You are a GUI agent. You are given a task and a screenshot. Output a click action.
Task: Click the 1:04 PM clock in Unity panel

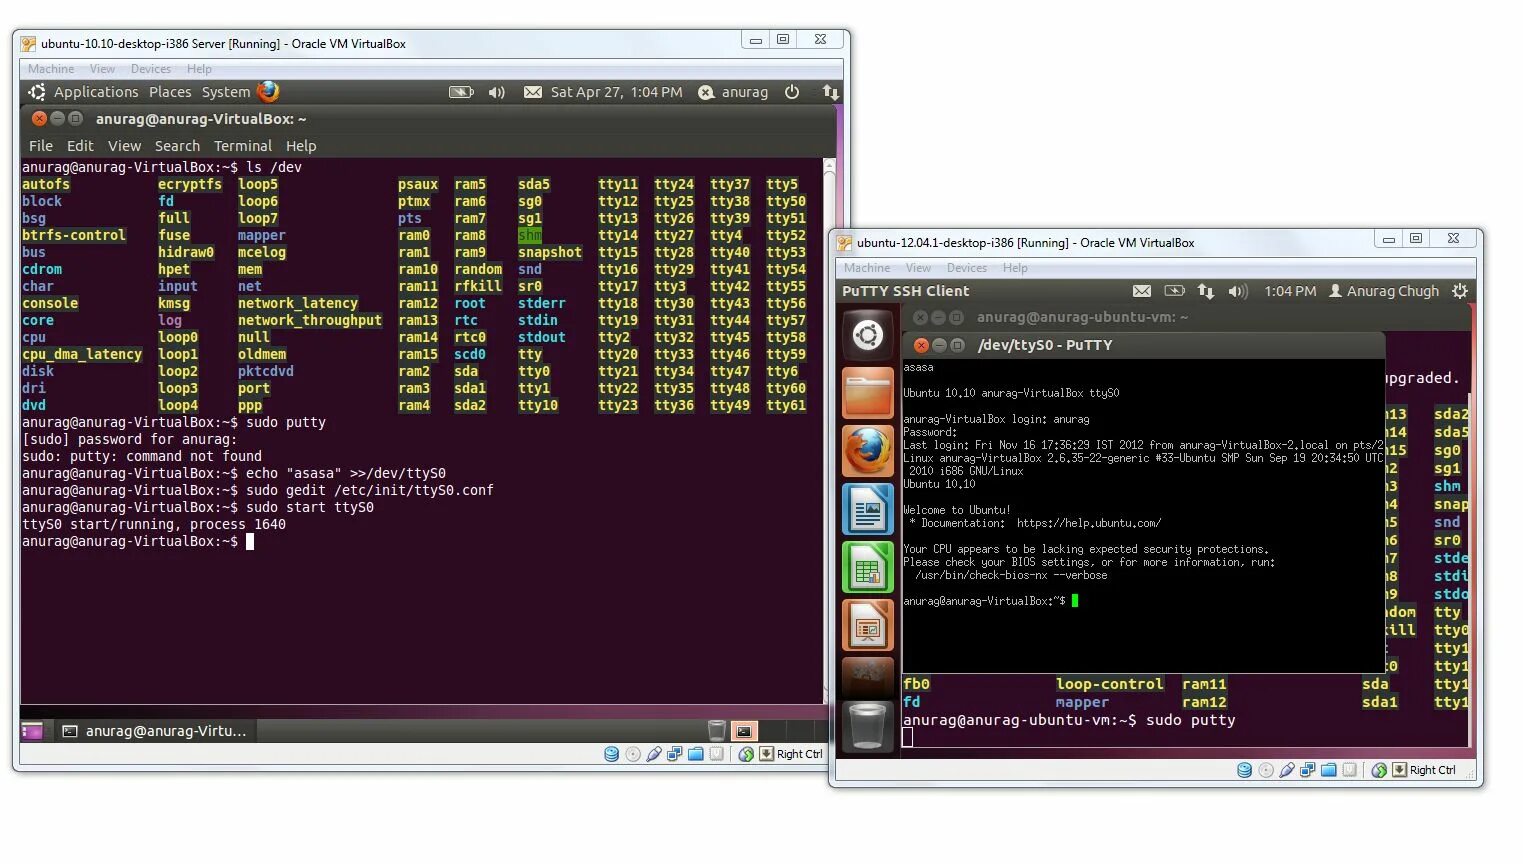coord(1290,291)
